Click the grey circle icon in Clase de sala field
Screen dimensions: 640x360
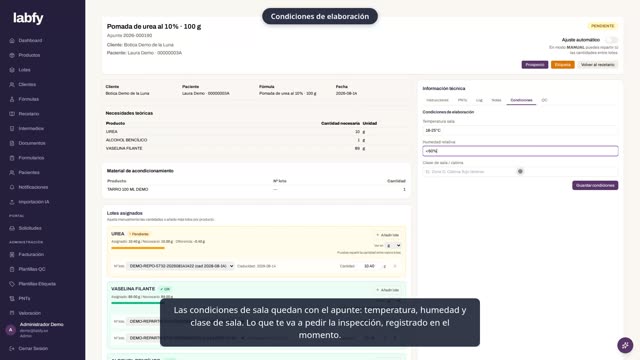[520, 172]
